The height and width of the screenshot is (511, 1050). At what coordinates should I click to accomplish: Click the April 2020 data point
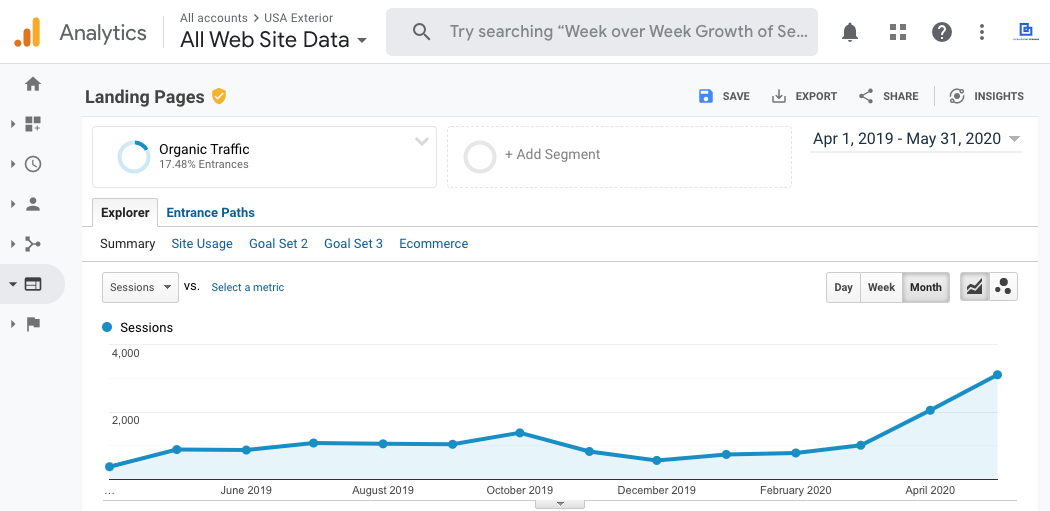(930, 410)
